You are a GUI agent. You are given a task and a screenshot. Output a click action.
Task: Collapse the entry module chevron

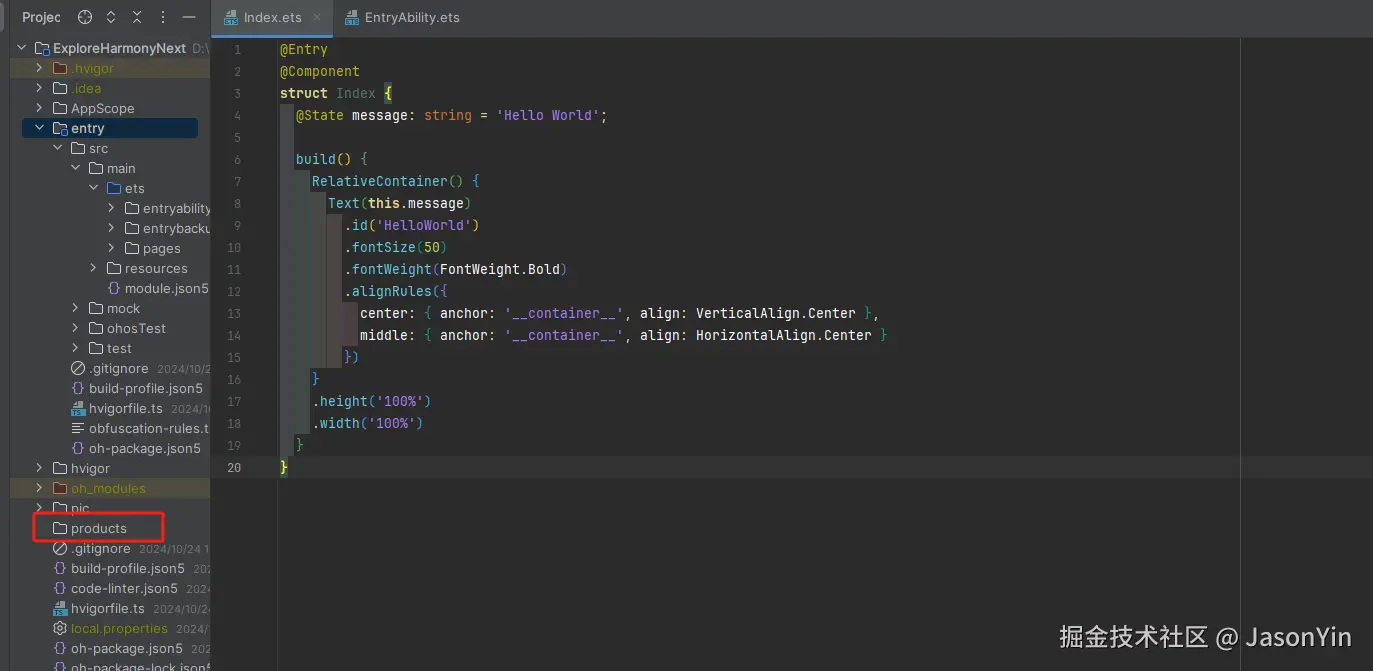pyautogui.click(x=39, y=128)
